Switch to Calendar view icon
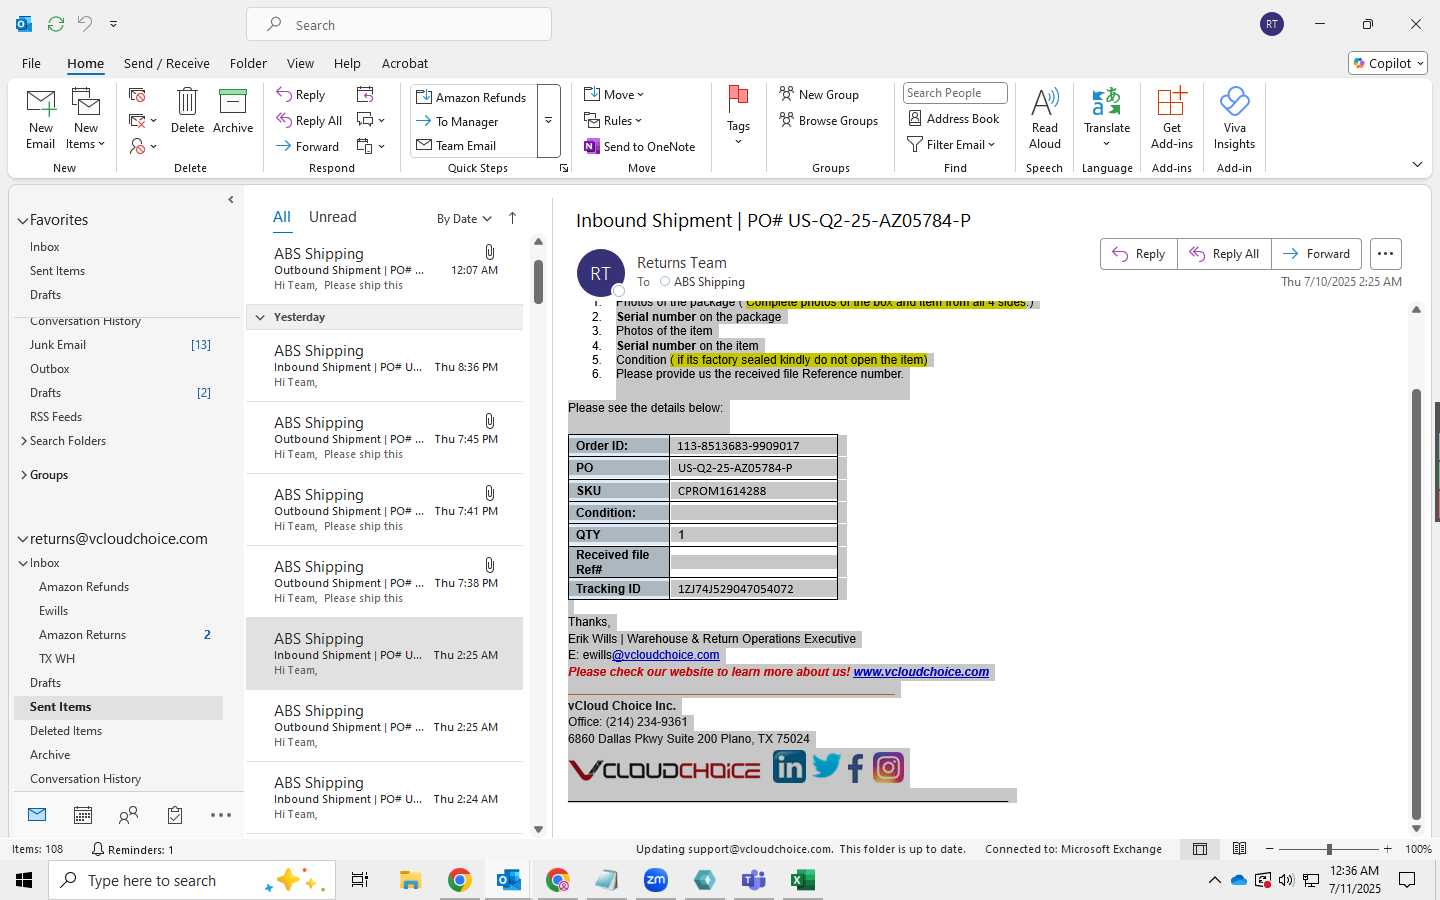Screen dimensions: 1440x900 tap(83, 815)
